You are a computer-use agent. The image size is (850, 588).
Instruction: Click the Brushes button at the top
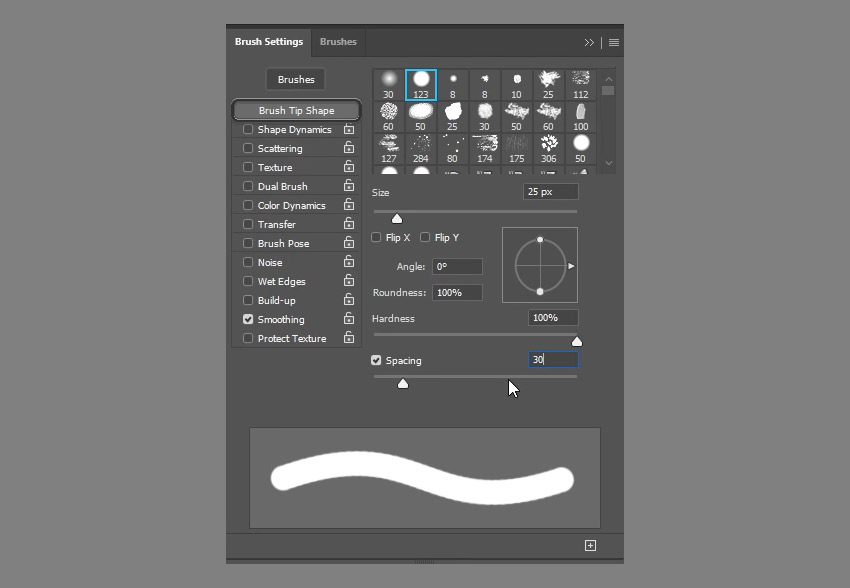294,78
